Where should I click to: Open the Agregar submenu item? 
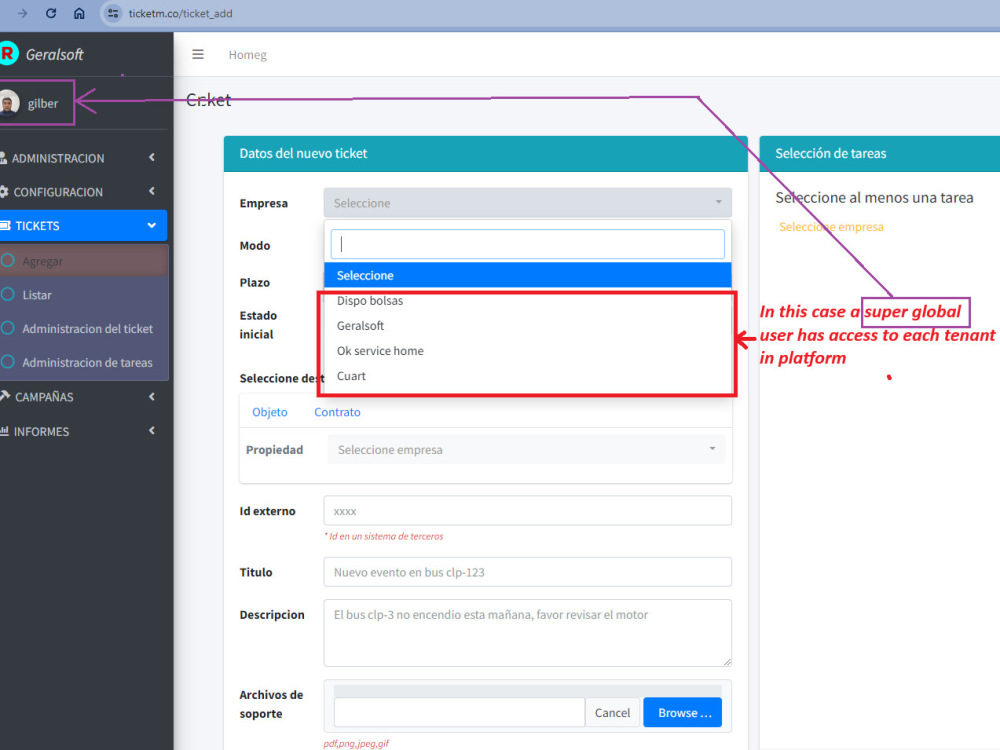click(x=84, y=261)
